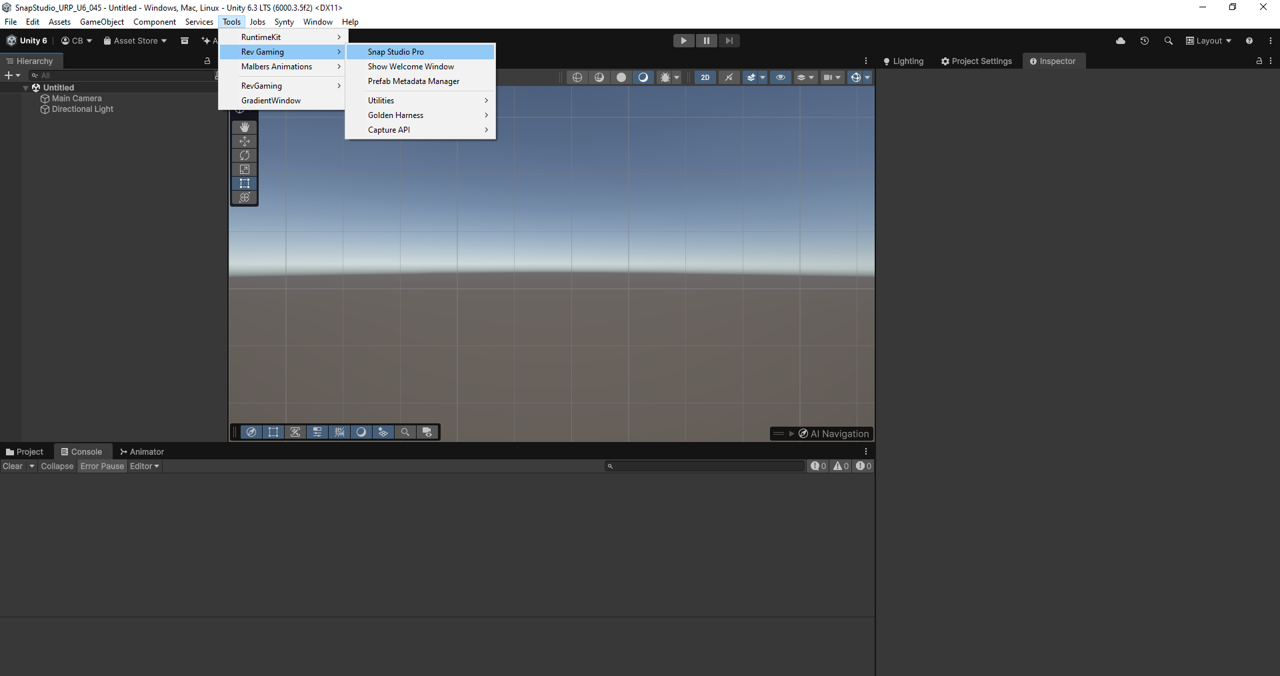Click the first overlay toolbar compass icon

(x=251, y=432)
